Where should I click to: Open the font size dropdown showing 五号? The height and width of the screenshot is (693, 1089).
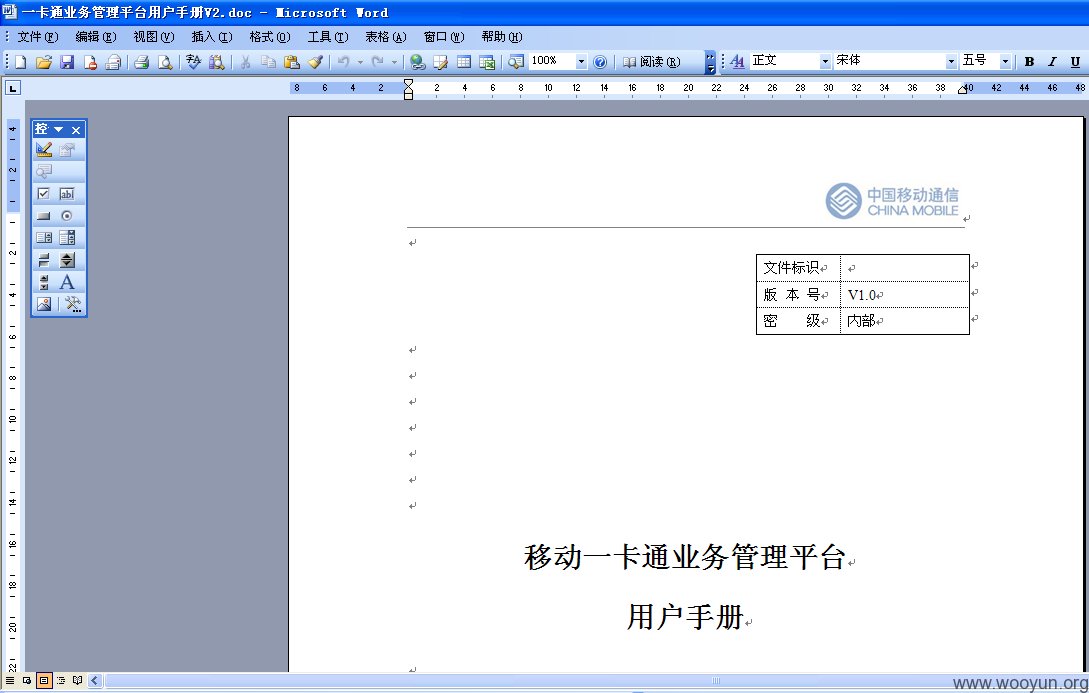1005,62
